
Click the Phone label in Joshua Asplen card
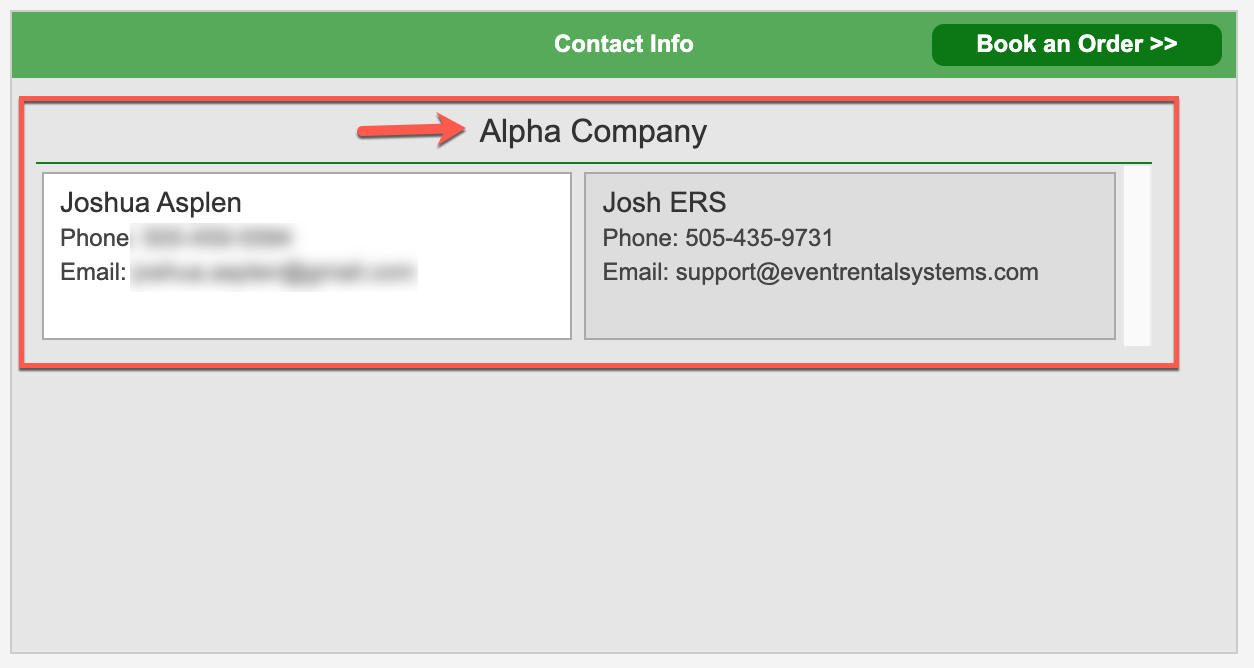point(95,238)
